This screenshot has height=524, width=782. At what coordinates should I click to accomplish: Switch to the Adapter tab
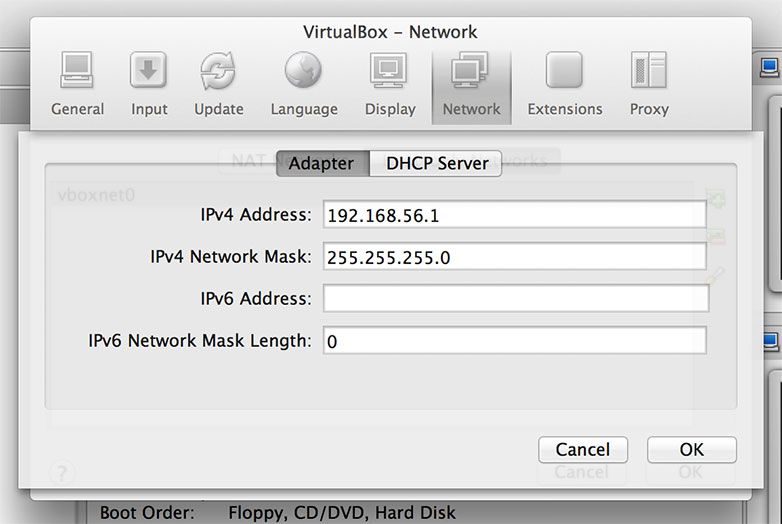(321, 163)
